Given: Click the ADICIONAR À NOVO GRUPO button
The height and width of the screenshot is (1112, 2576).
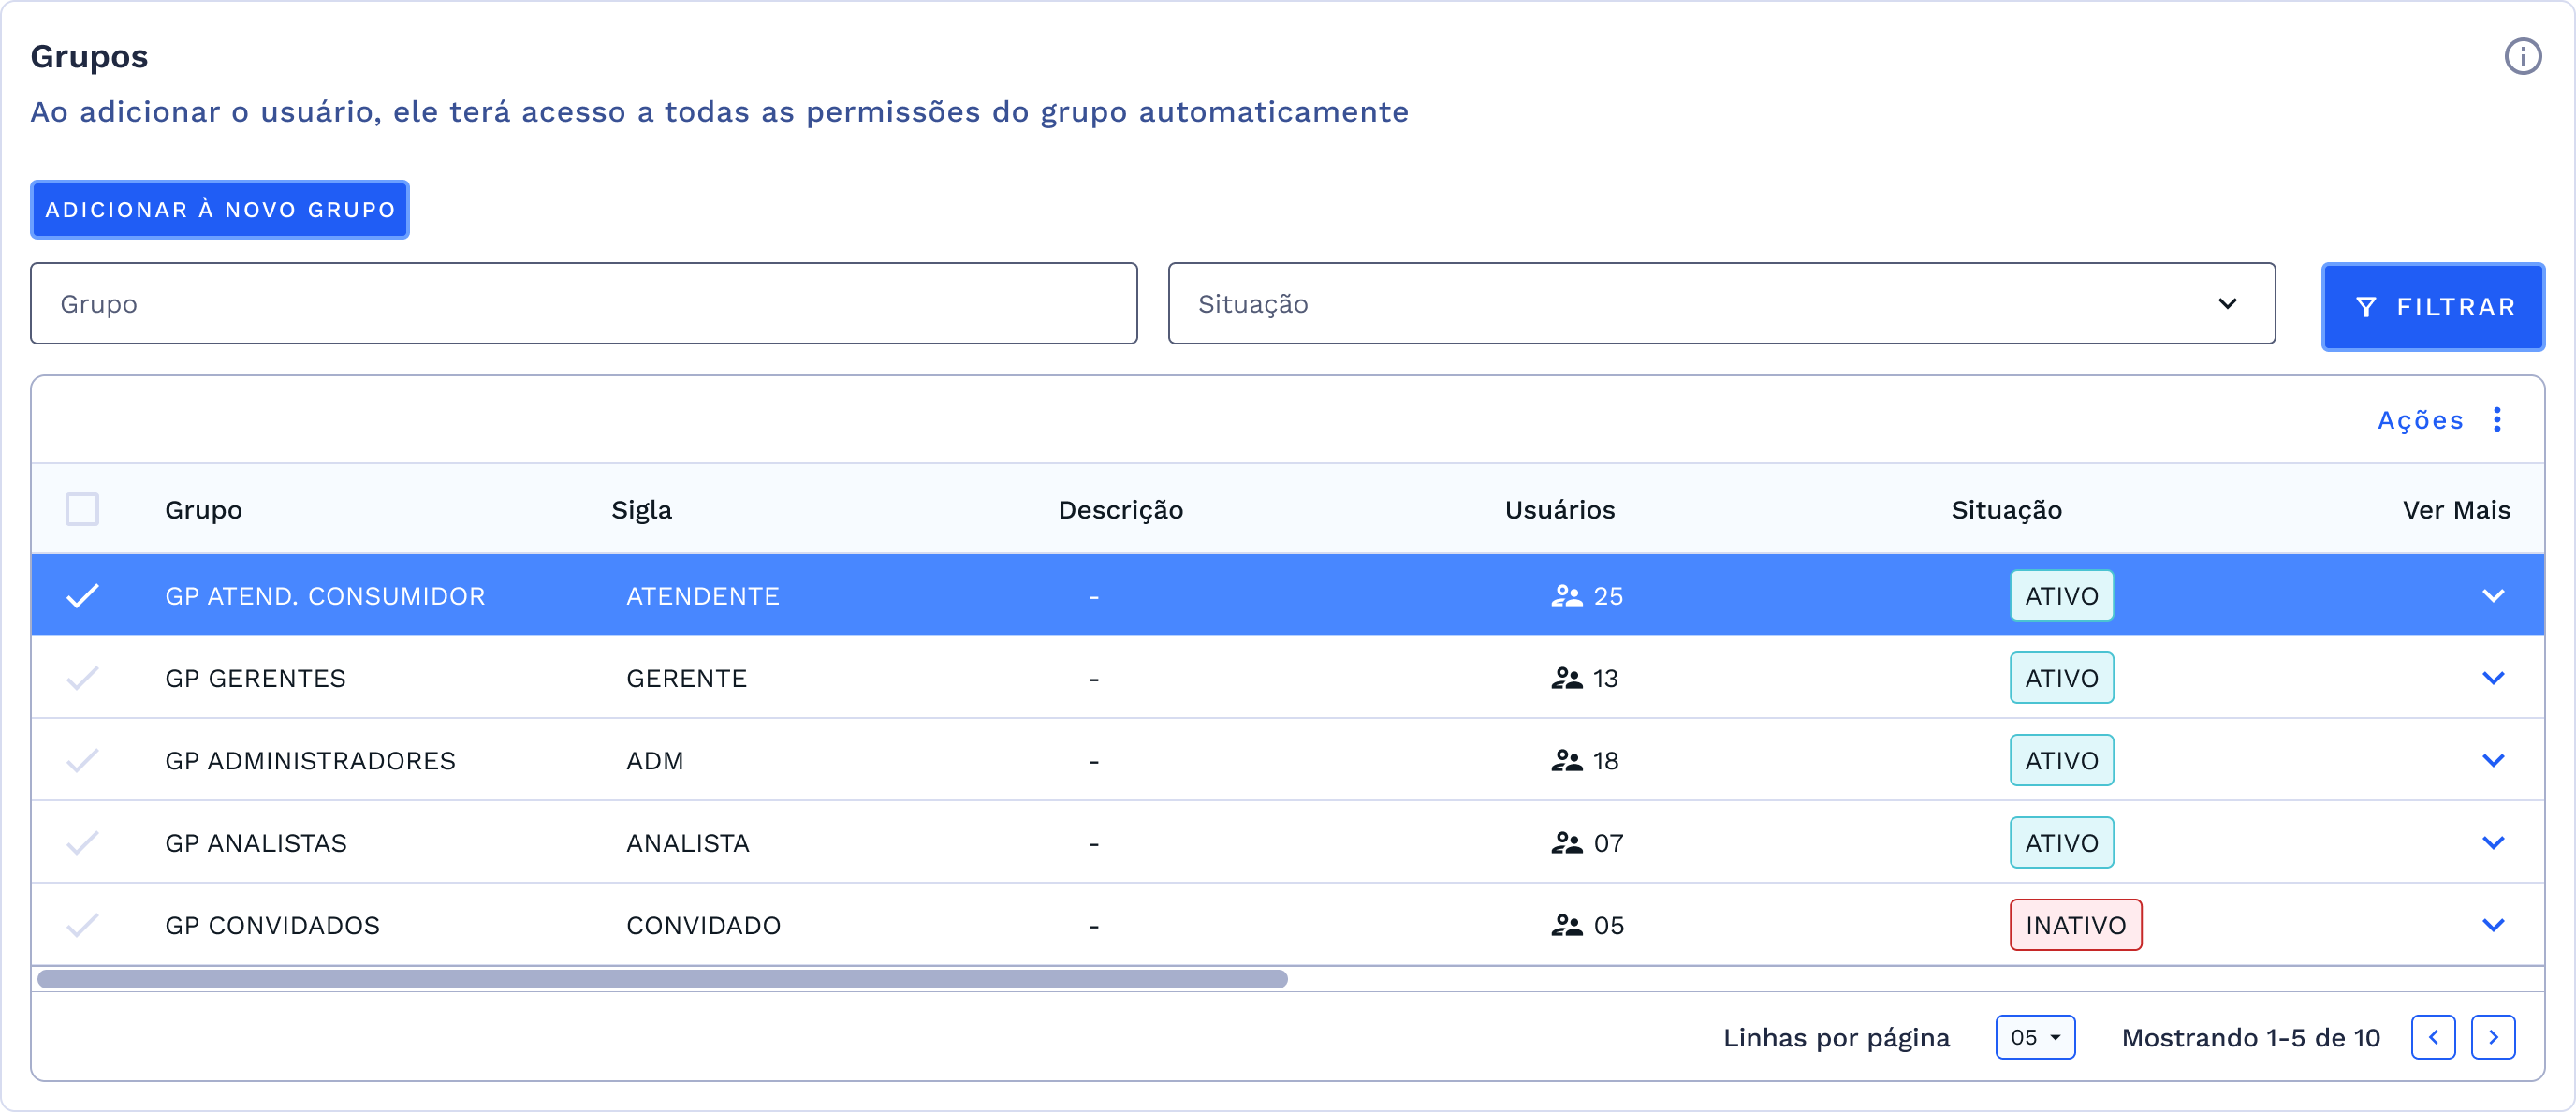Looking at the screenshot, I should pos(219,210).
